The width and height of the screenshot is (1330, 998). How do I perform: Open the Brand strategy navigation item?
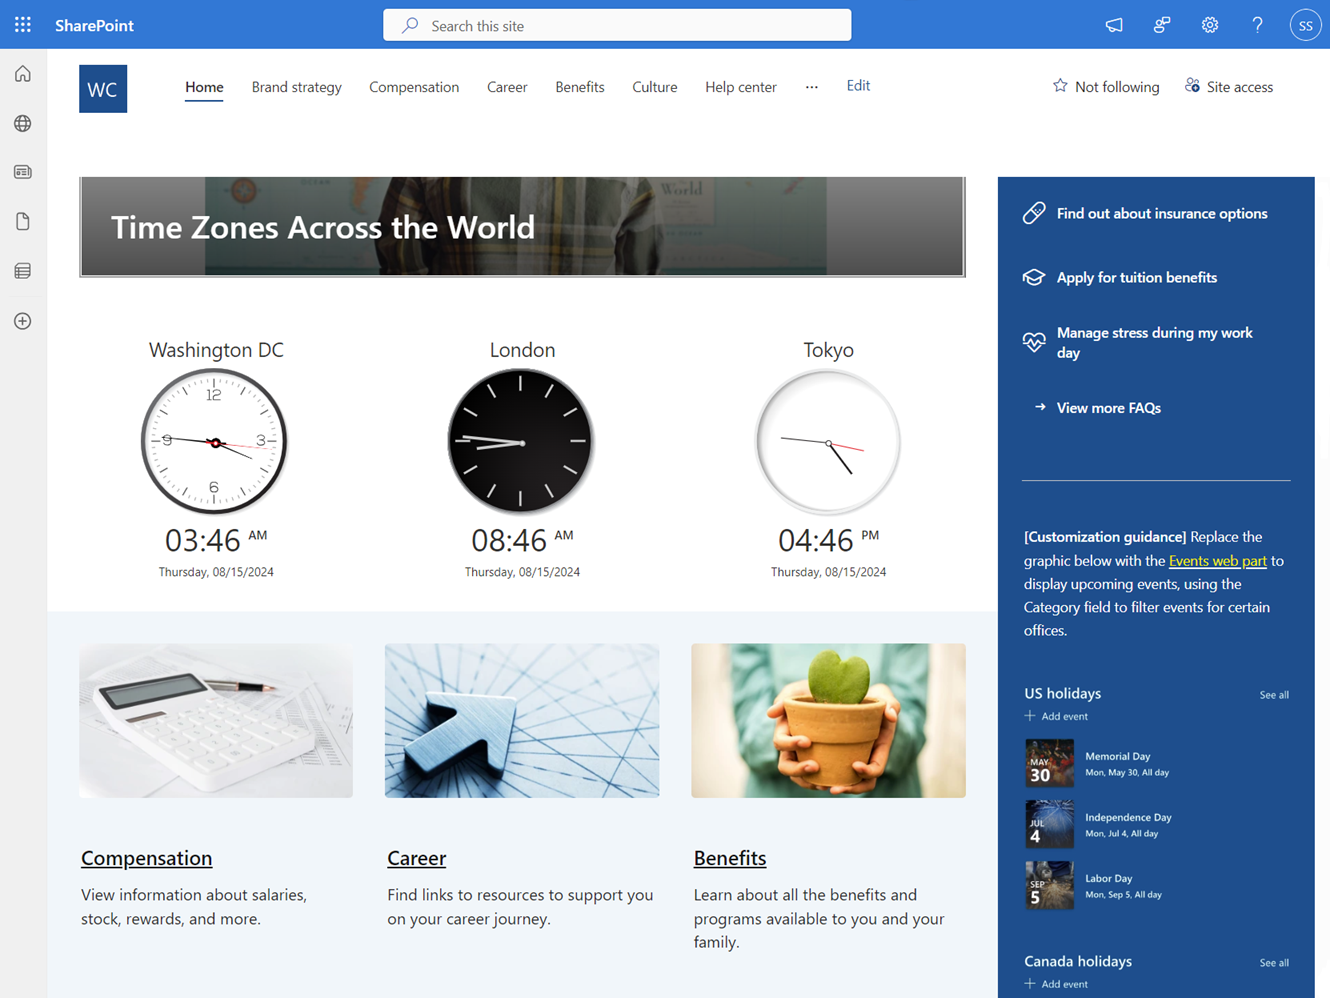pyautogui.click(x=296, y=87)
